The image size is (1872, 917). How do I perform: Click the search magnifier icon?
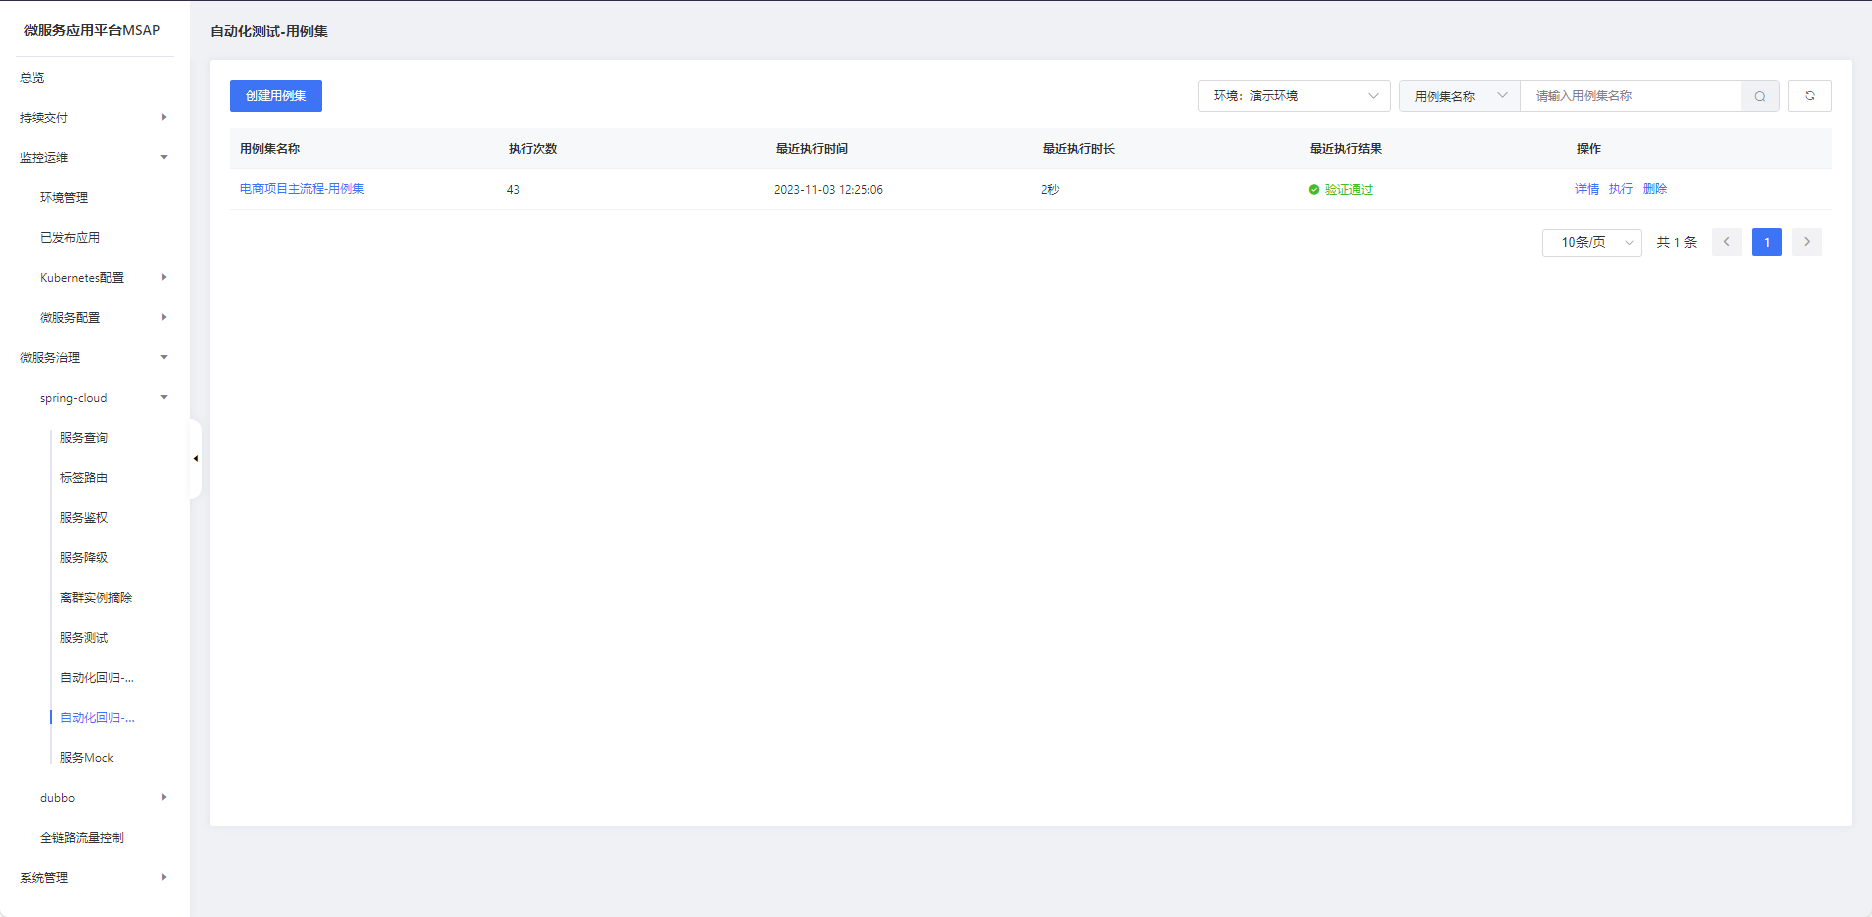1760,96
